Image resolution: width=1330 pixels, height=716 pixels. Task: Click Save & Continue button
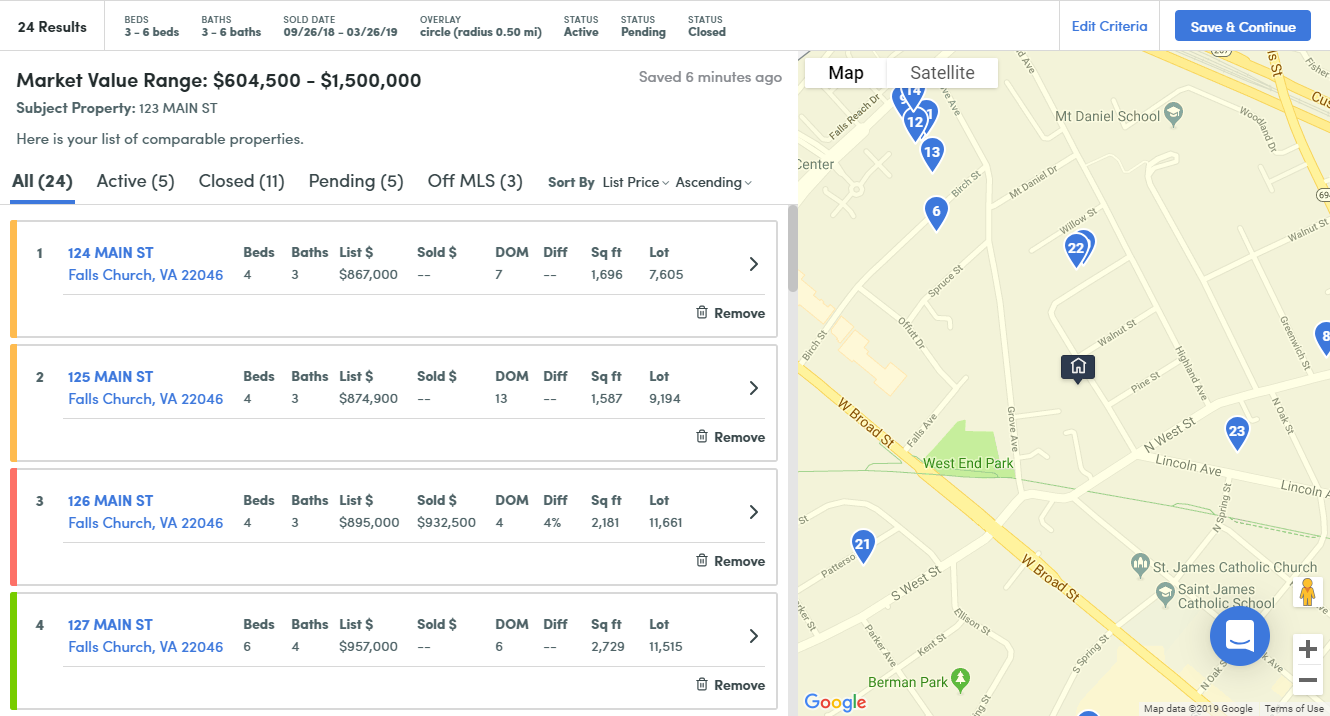point(1243,26)
